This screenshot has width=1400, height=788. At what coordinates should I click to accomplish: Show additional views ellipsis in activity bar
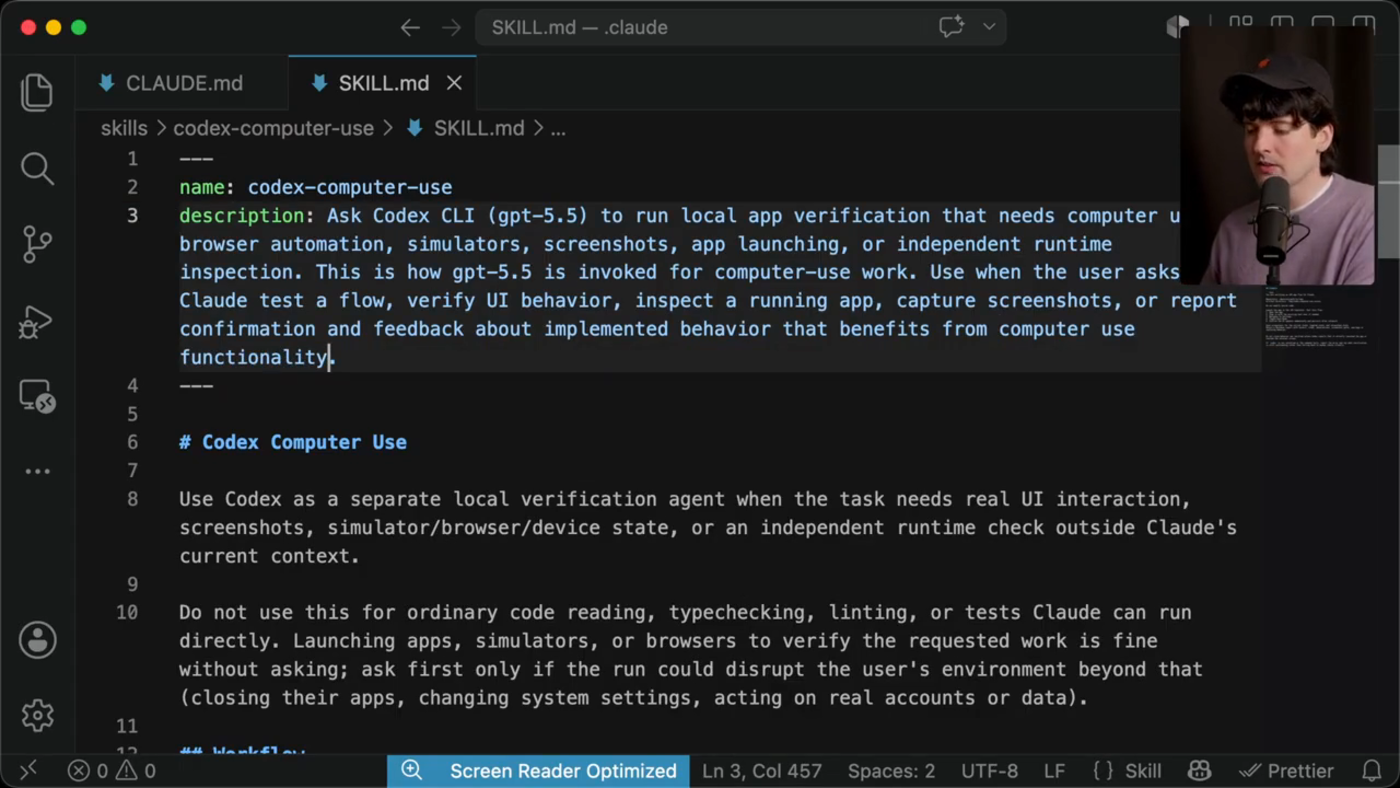(x=37, y=471)
